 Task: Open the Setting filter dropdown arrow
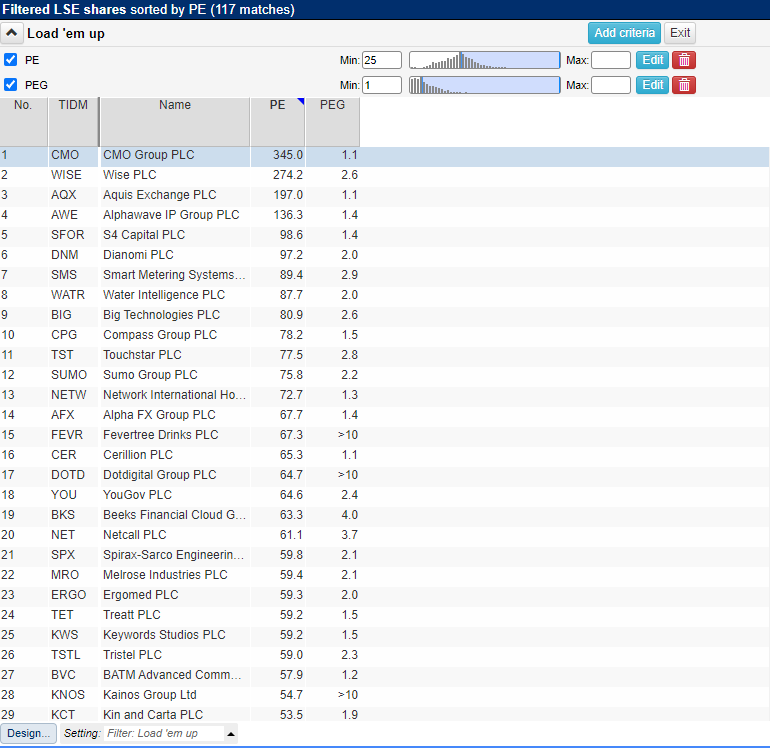pos(231,734)
